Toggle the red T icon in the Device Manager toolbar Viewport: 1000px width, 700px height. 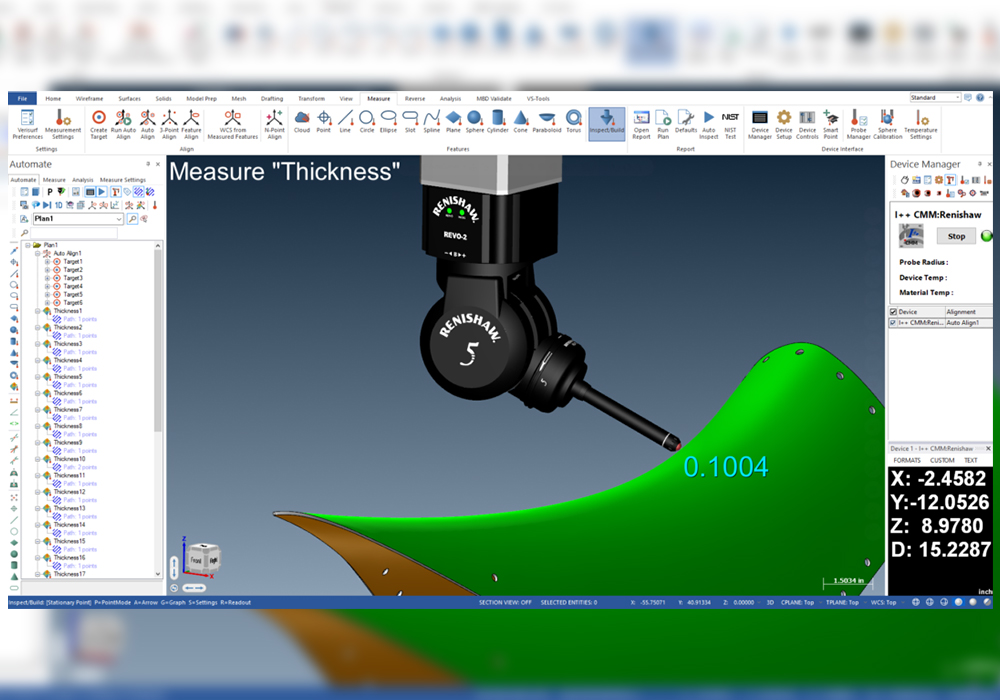950,180
